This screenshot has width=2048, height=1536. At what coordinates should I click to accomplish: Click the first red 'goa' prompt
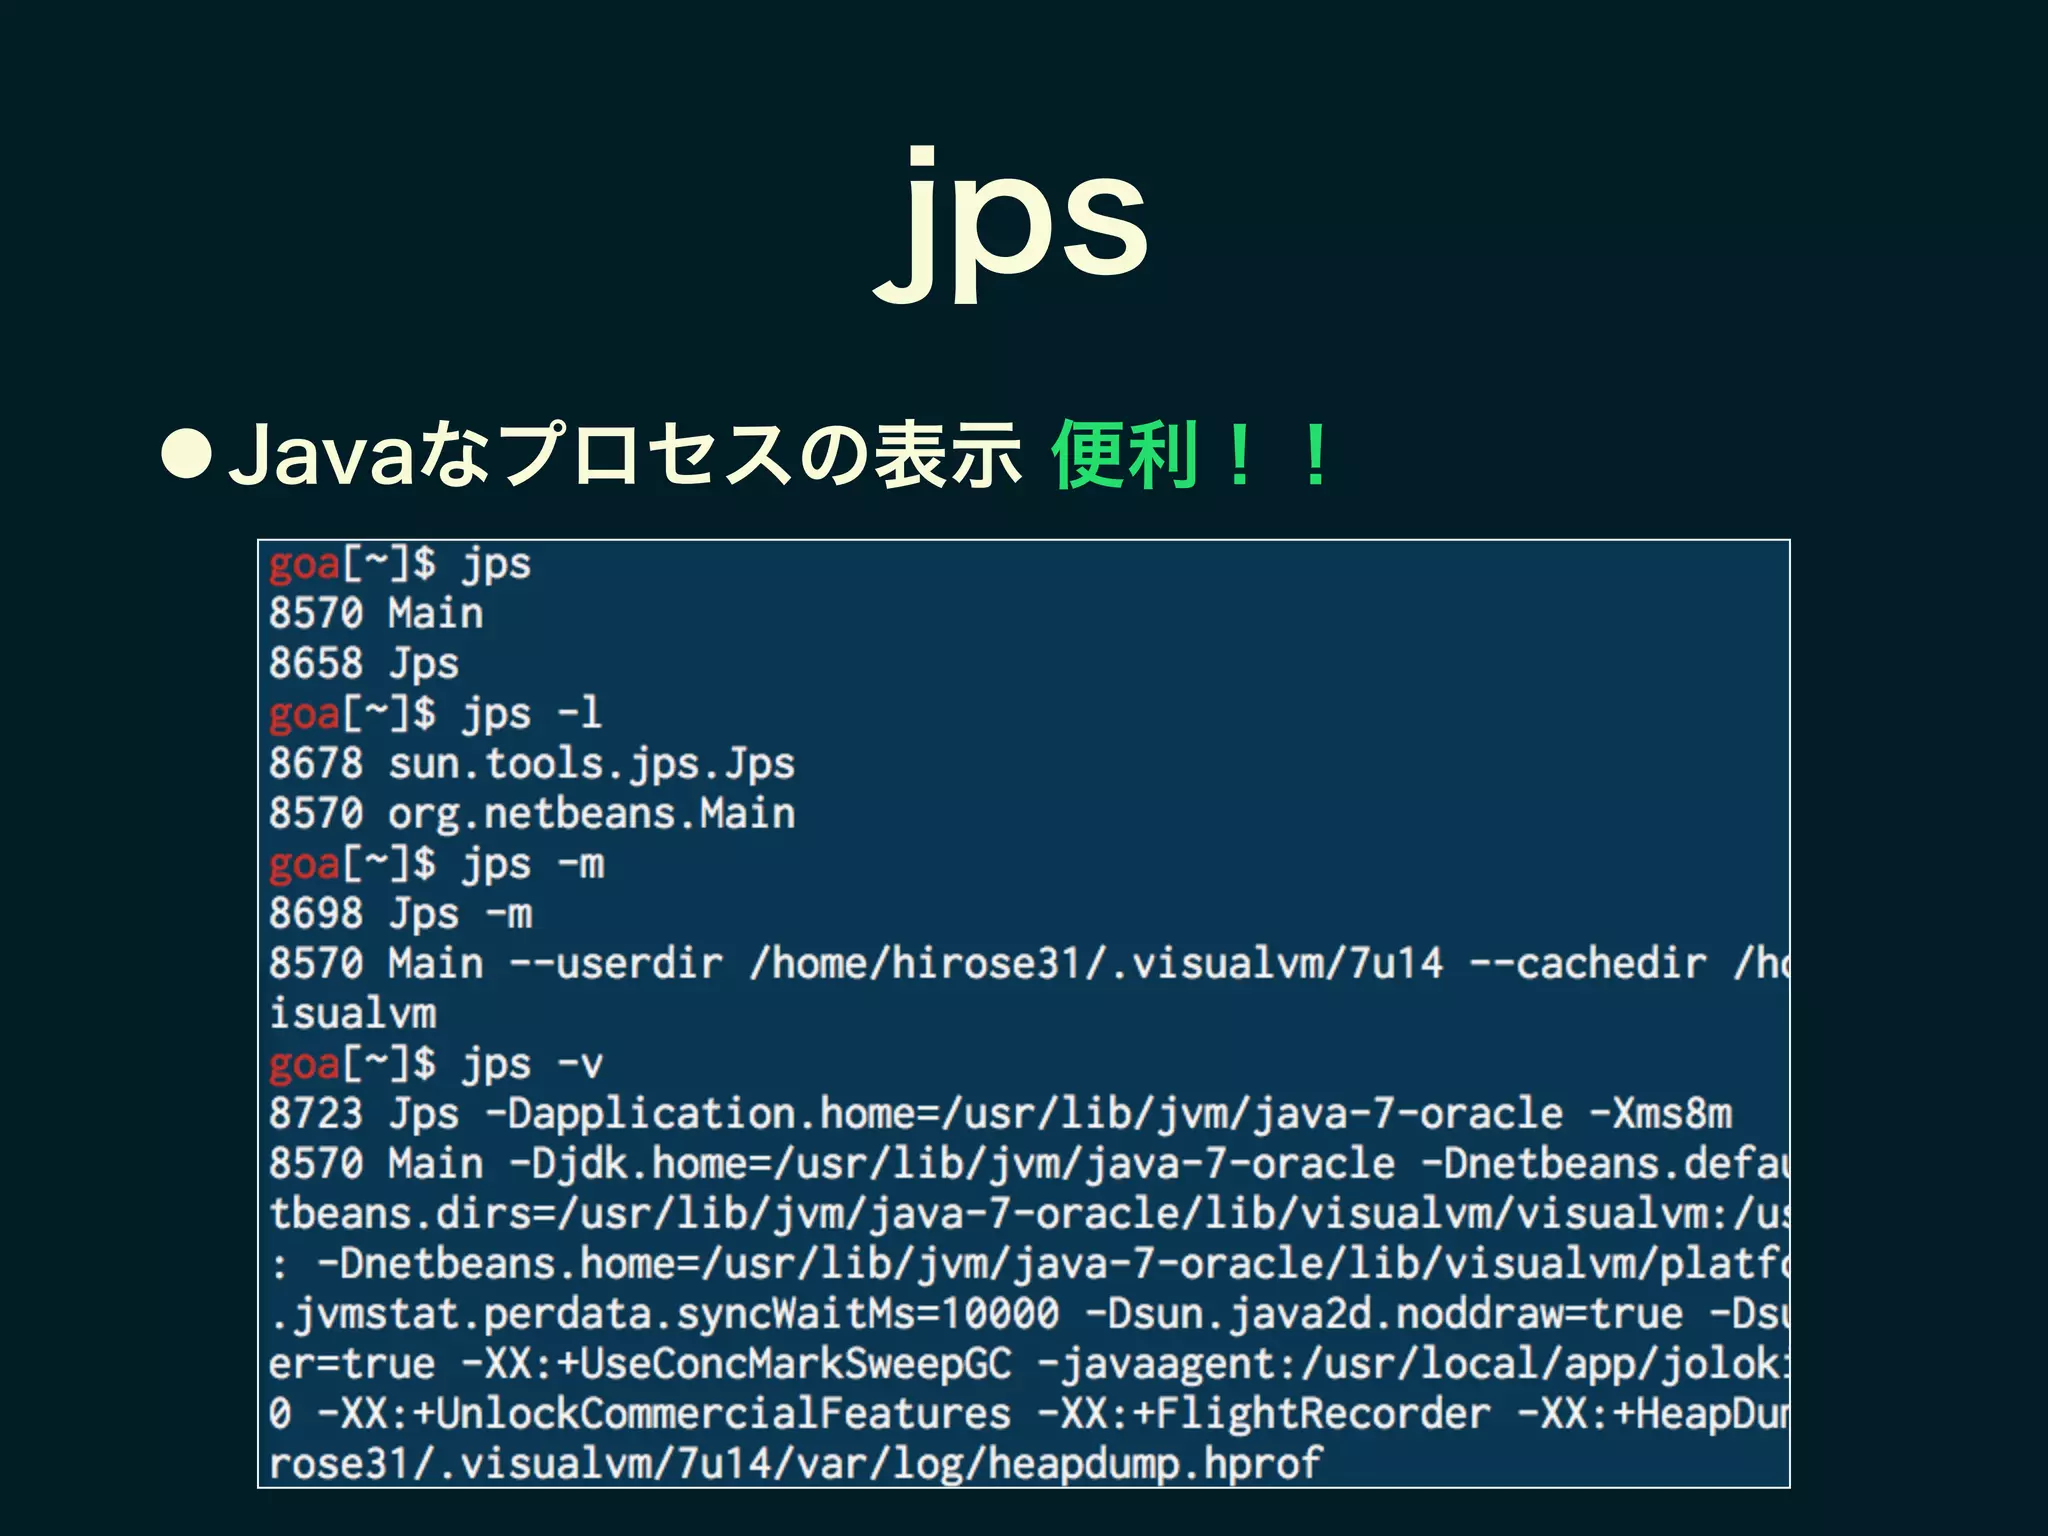pos(304,565)
